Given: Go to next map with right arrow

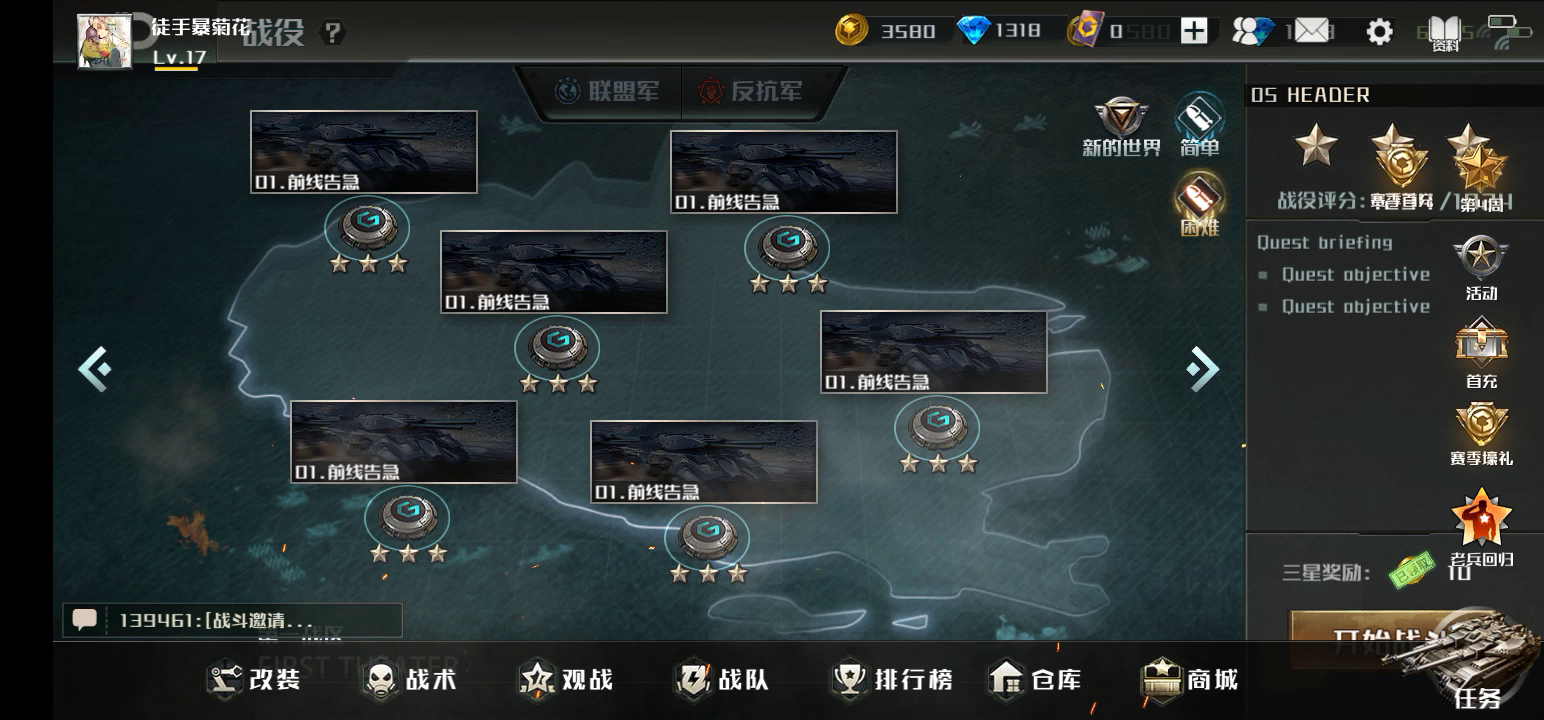Looking at the screenshot, I should click(1203, 369).
